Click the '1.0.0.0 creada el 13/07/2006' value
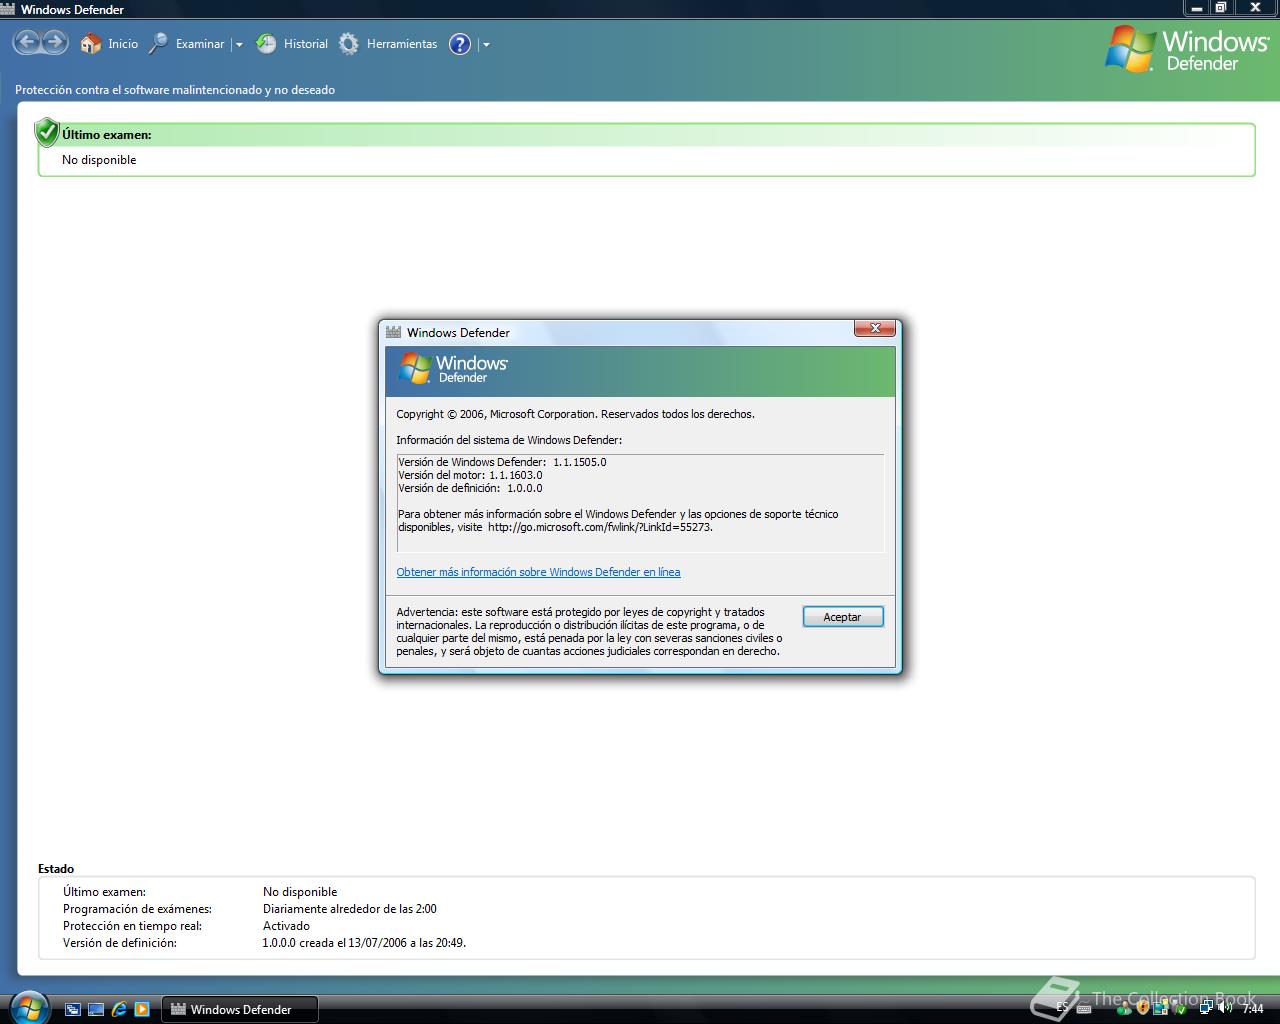This screenshot has width=1280, height=1024. [364, 943]
